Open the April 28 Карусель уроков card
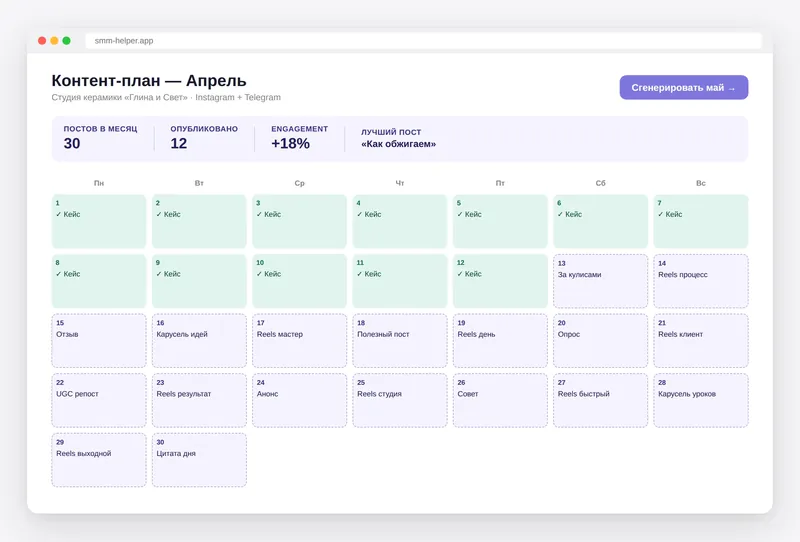The width and height of the screenshot is (800, 542). tap(701, 401)
